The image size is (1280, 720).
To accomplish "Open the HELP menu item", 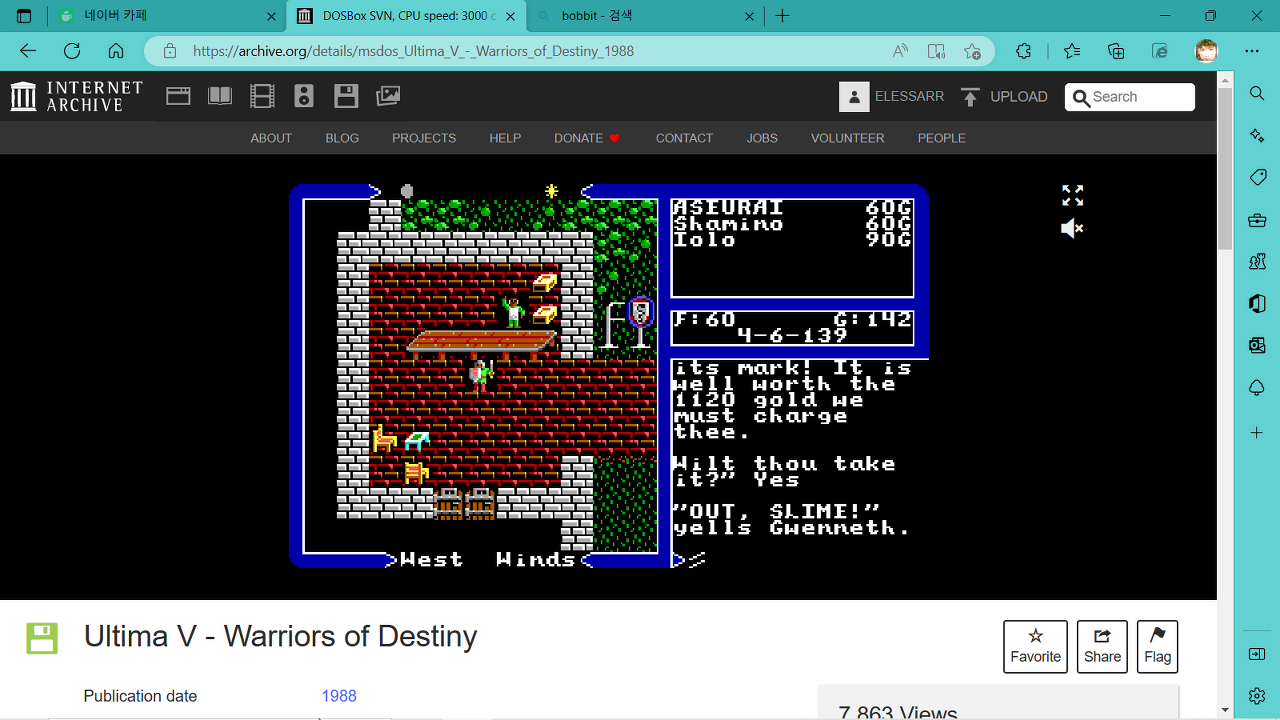I will coord(505,138).
